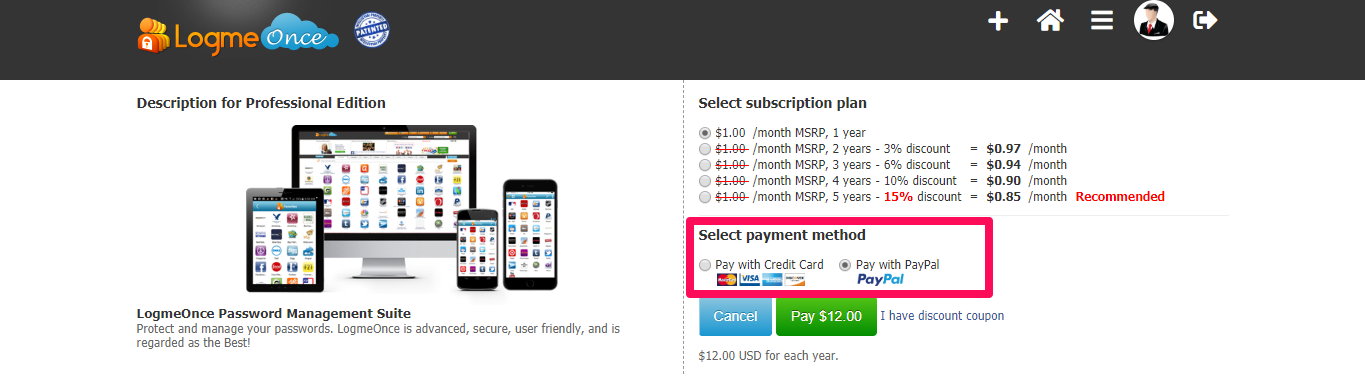Click the Pay $12.00 button
This screenshot has height=392, width=1365.
coord(826,316)
